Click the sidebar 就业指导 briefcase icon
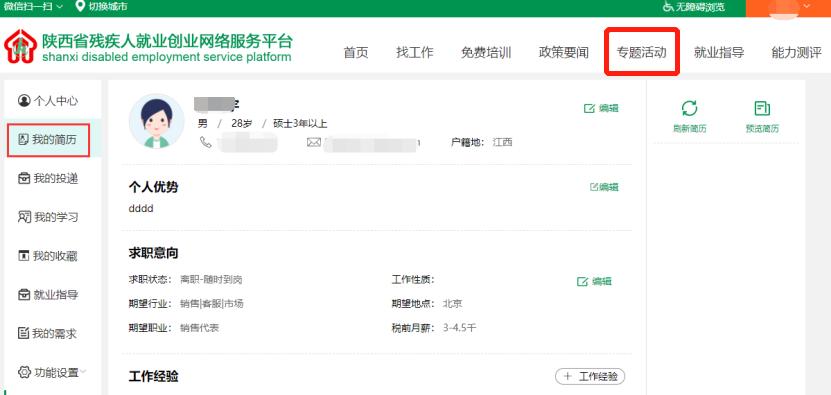This screenshot has height=395, width=831. [24, 294]
